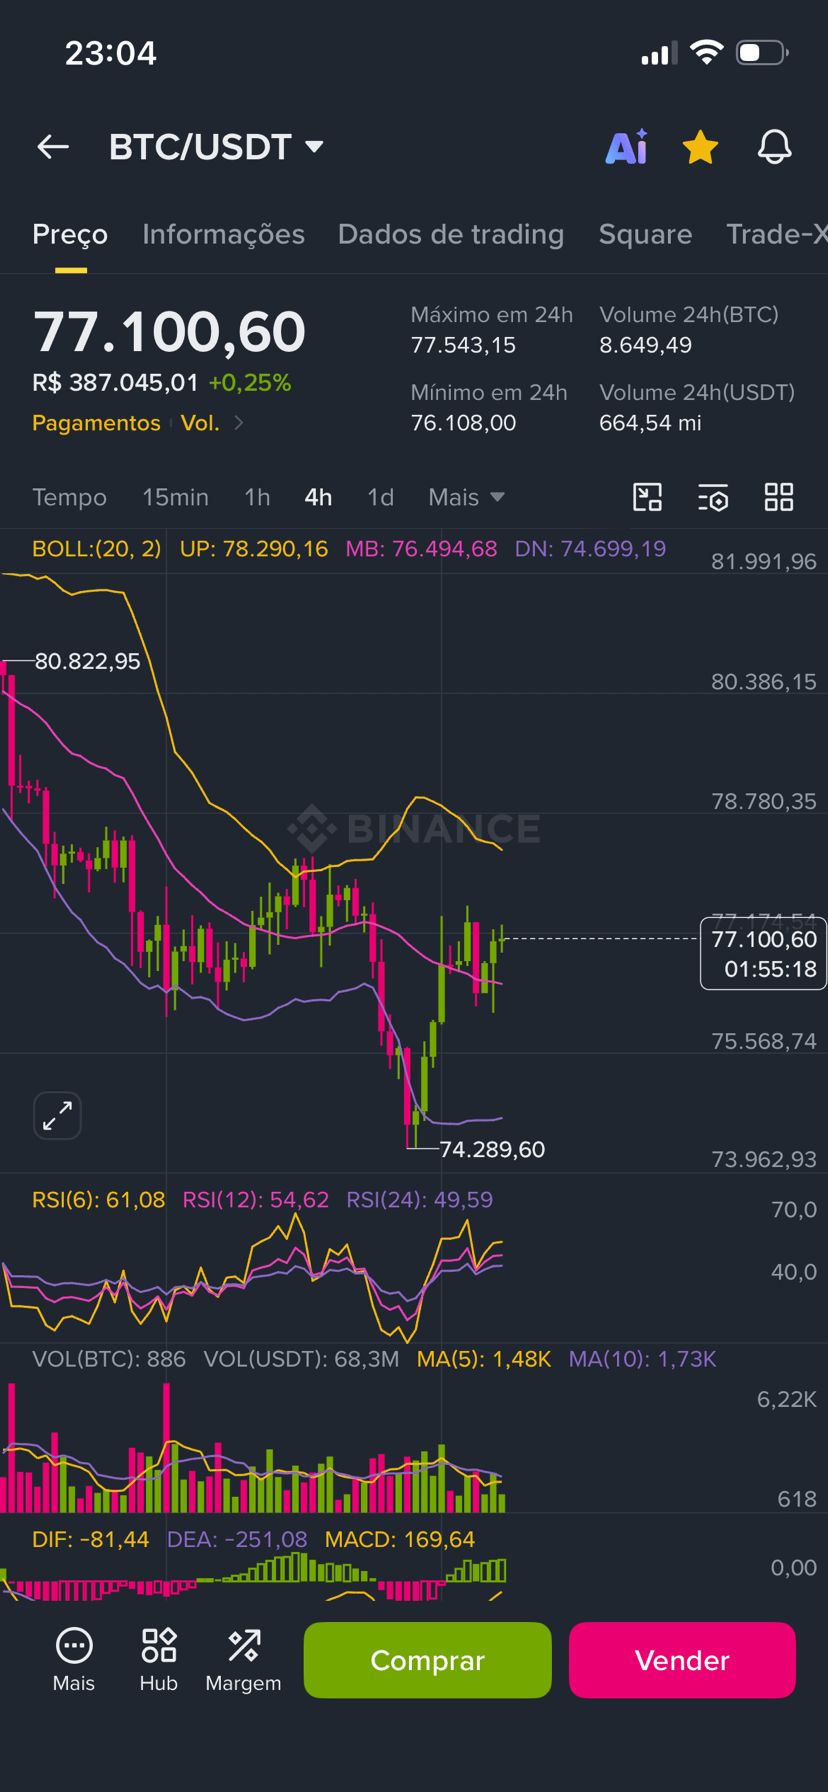Screen dimensions: 828x1792
Task: Tap the +0,25% change value
Action: 250,382
